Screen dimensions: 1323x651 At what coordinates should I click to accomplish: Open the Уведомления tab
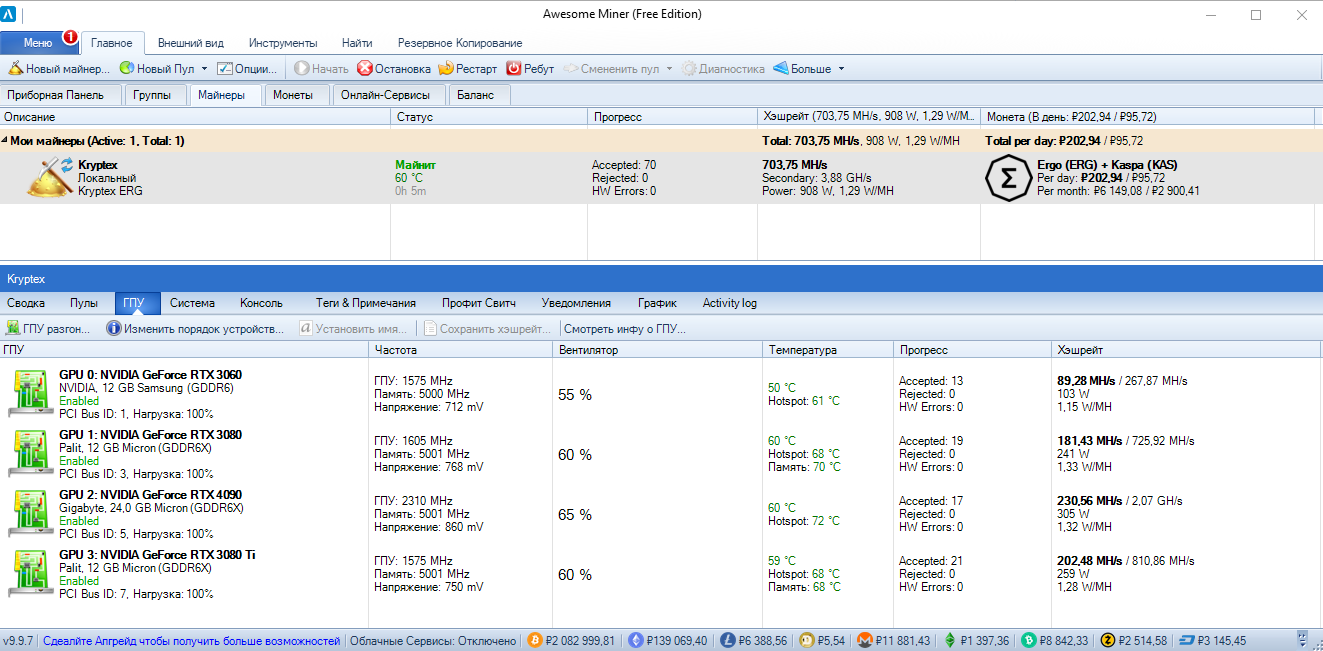[576, 303]
